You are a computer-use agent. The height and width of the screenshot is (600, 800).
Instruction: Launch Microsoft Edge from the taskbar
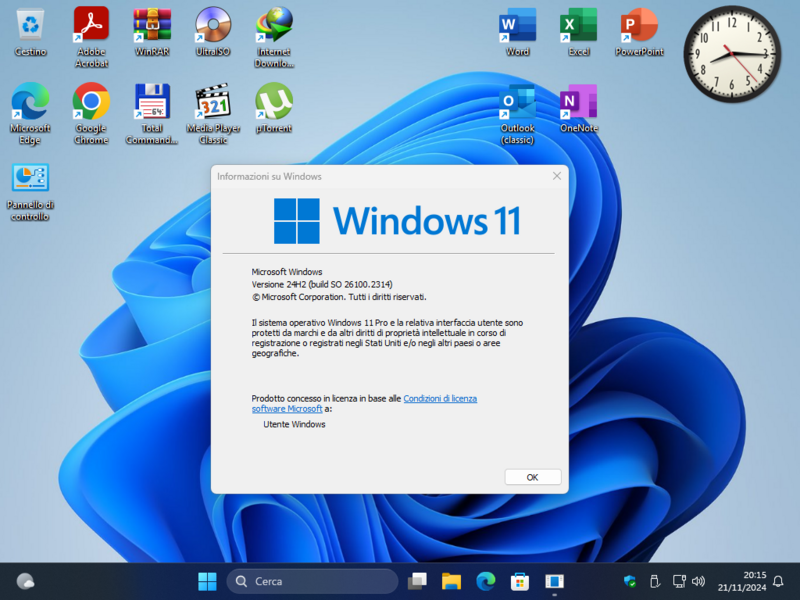pos(485,581)
